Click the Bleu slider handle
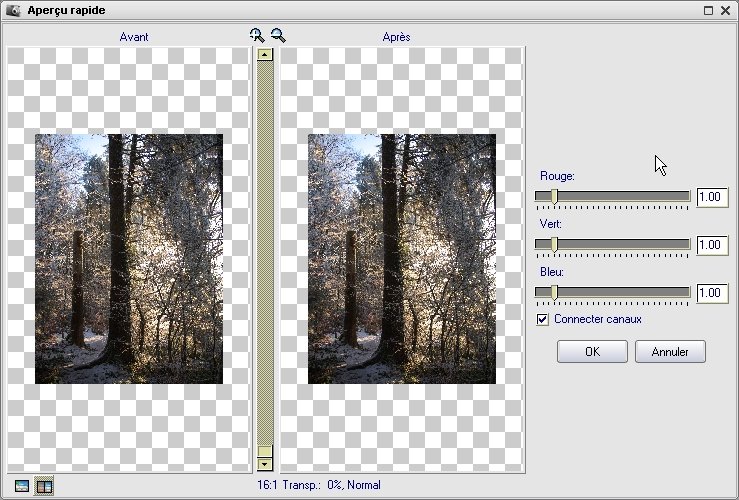This screenshot has height=500, width=739. (554, 292)
